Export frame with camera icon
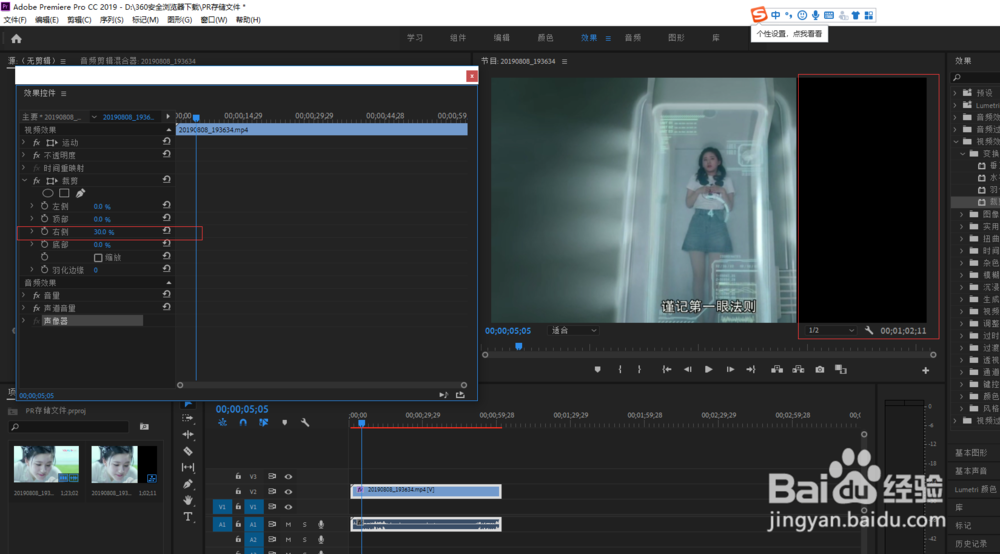 tap(820, 370)
